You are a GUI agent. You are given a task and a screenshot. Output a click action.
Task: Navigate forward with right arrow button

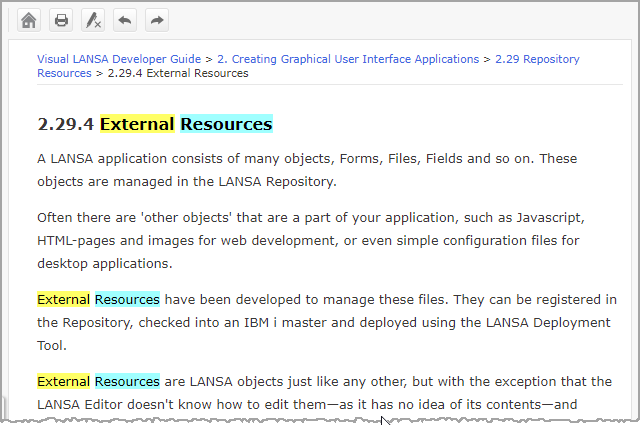(x=157, y=20)
